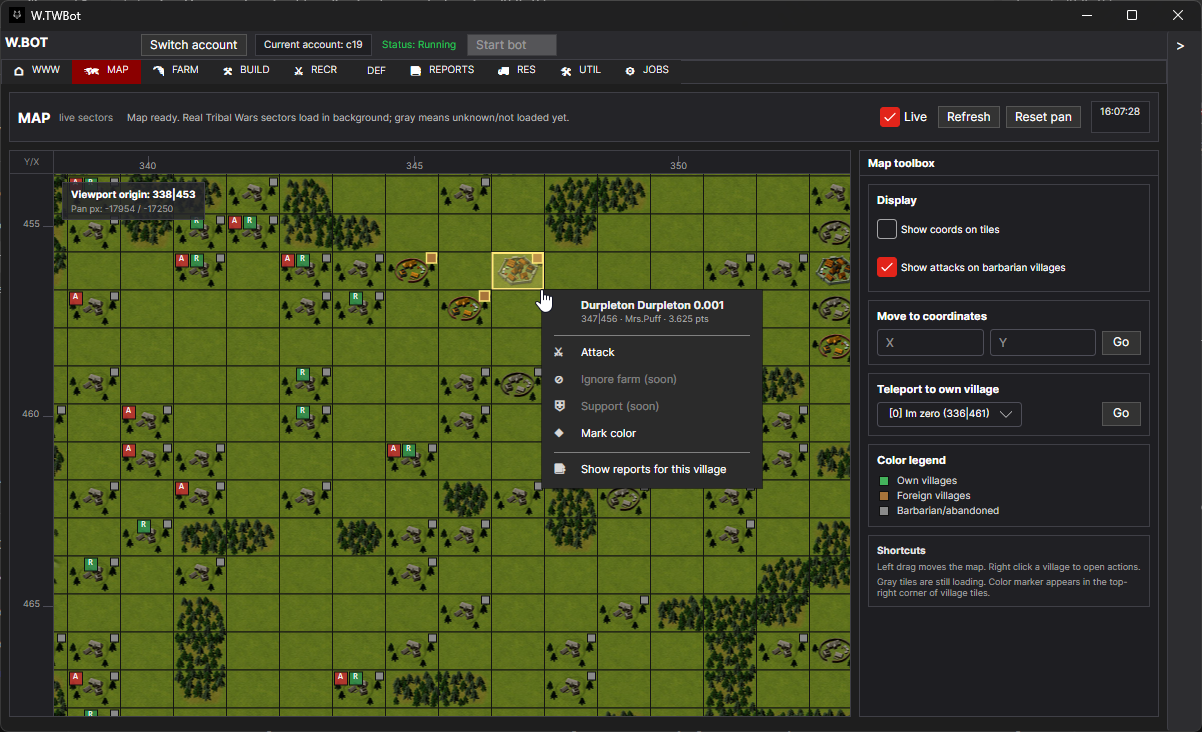This screenshot has width=1202, height=732.
Task: Click the gear icon on the JOBS tab
Action: pos(630,71)
